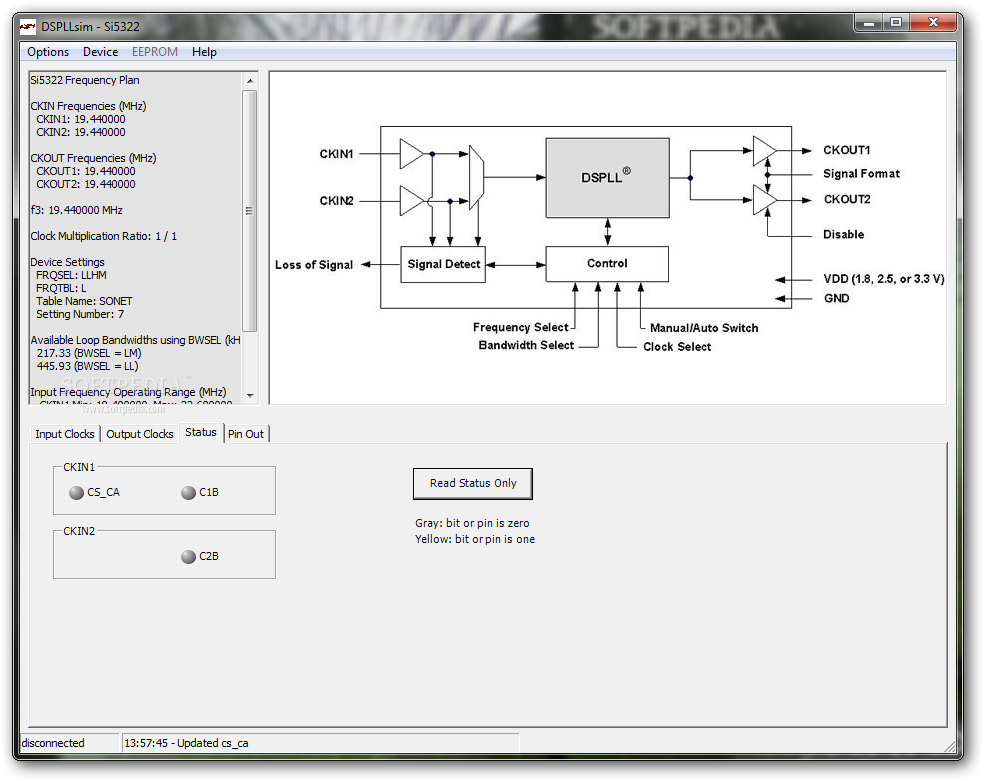Screen dimensions: 984x781
Task: Click the 'FRQSEL: LLHM' setting line
Action: pos(71,275)
